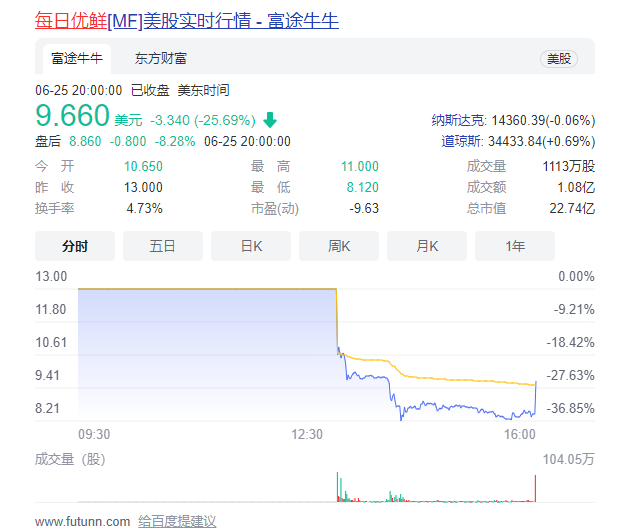Select the 周K chart tab
The image size is (622, 532).
(x=339, y=246)
